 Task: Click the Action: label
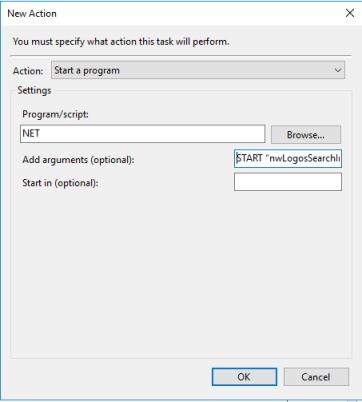click(28, 71)
